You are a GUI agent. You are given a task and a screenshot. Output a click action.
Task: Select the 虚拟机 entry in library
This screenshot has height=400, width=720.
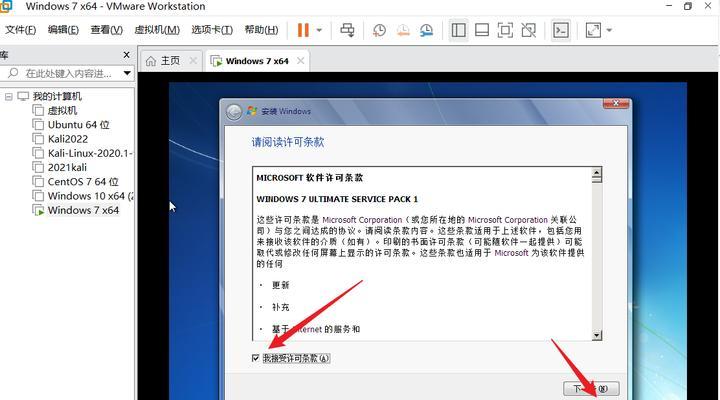[62, 111]
